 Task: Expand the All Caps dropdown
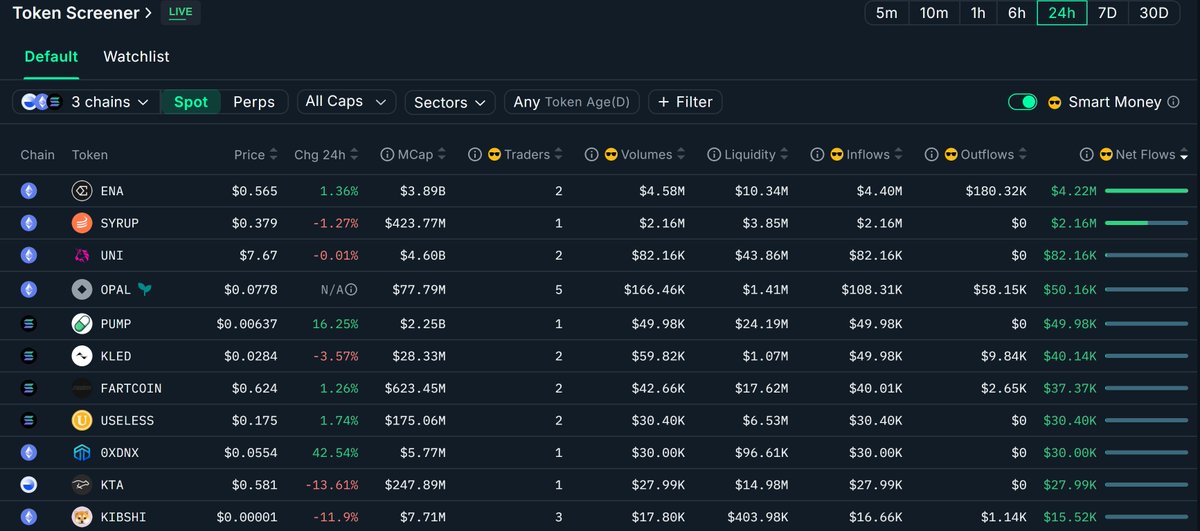346,102
